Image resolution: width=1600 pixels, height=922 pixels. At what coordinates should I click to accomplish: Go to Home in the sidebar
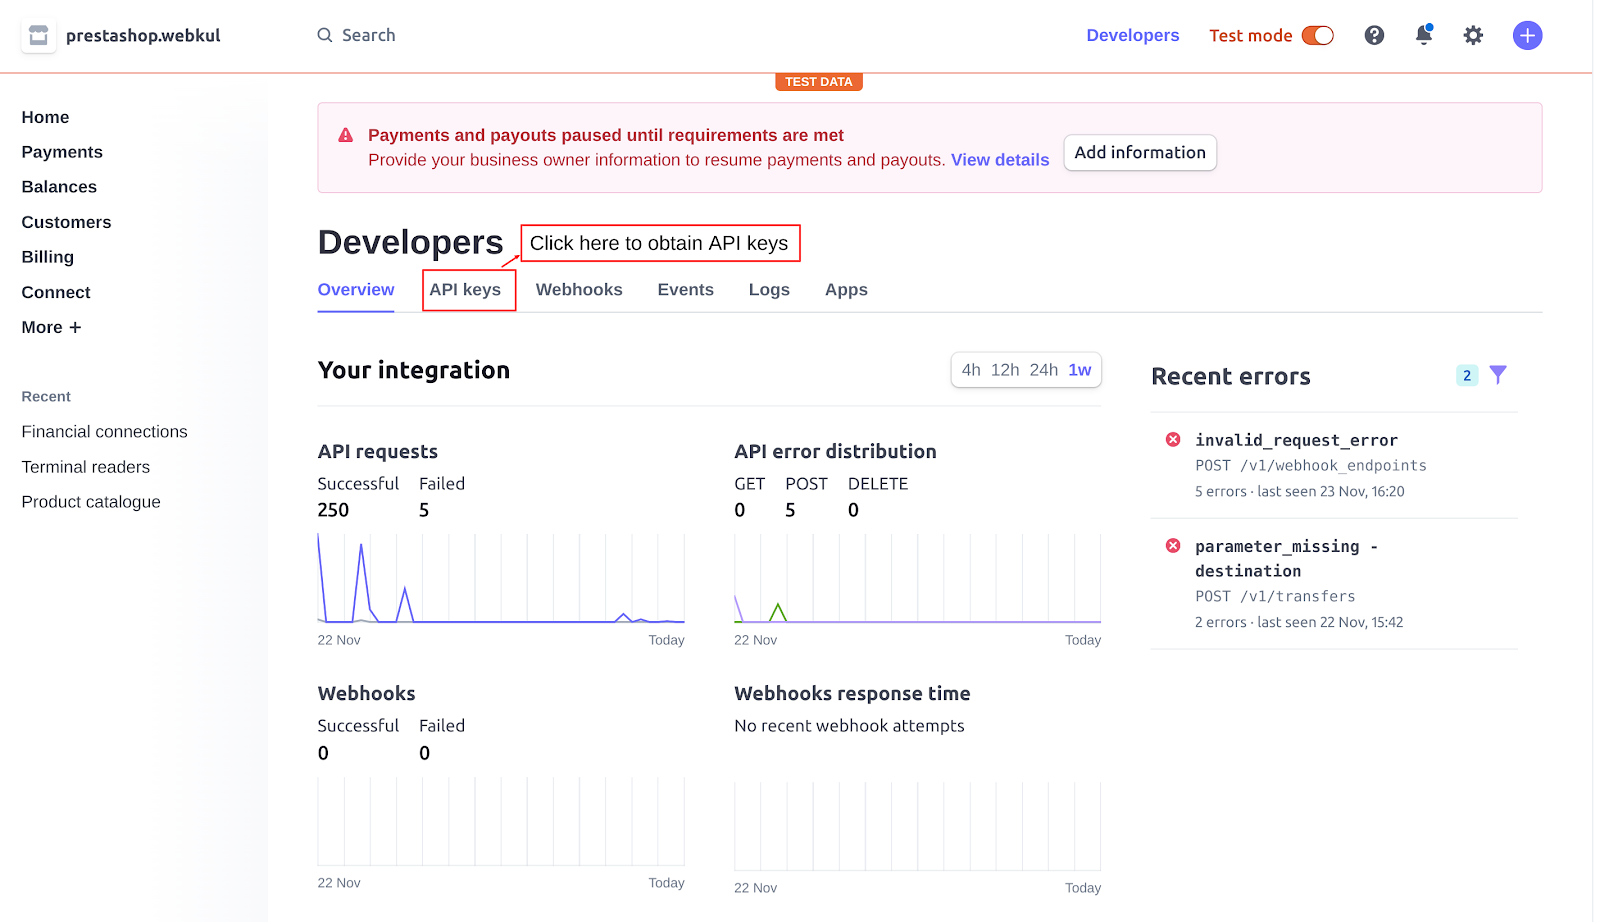45,117
